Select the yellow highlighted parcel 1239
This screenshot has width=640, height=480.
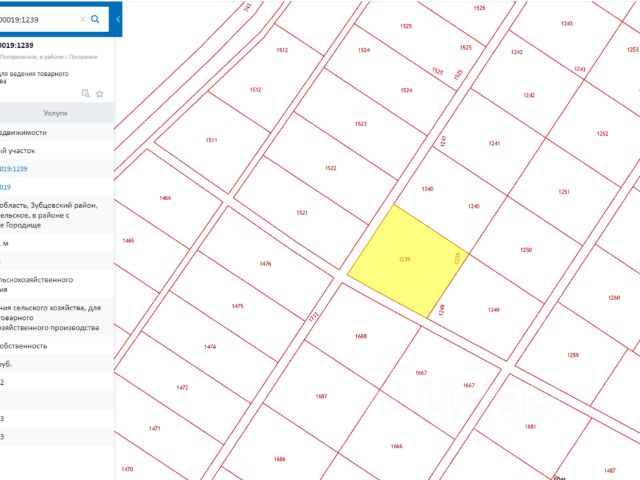(x=407, y=261)
